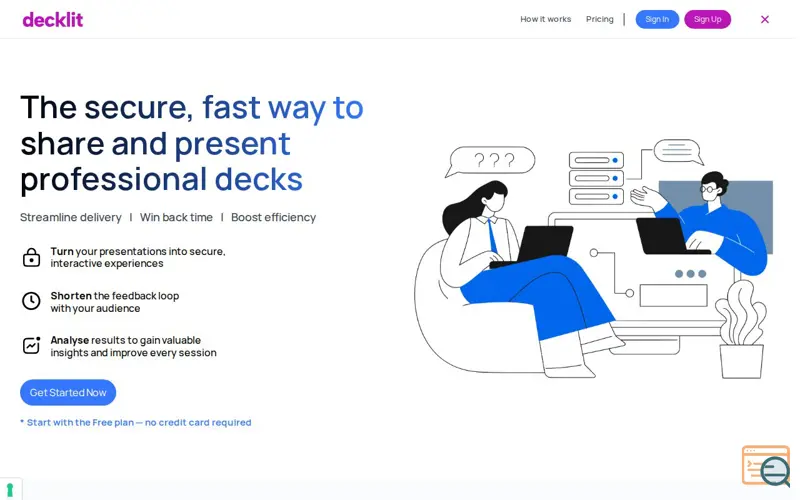This screenshot has height=500, width=800.
Task: Click the hero illustration of two people
Action: (593, 259)
